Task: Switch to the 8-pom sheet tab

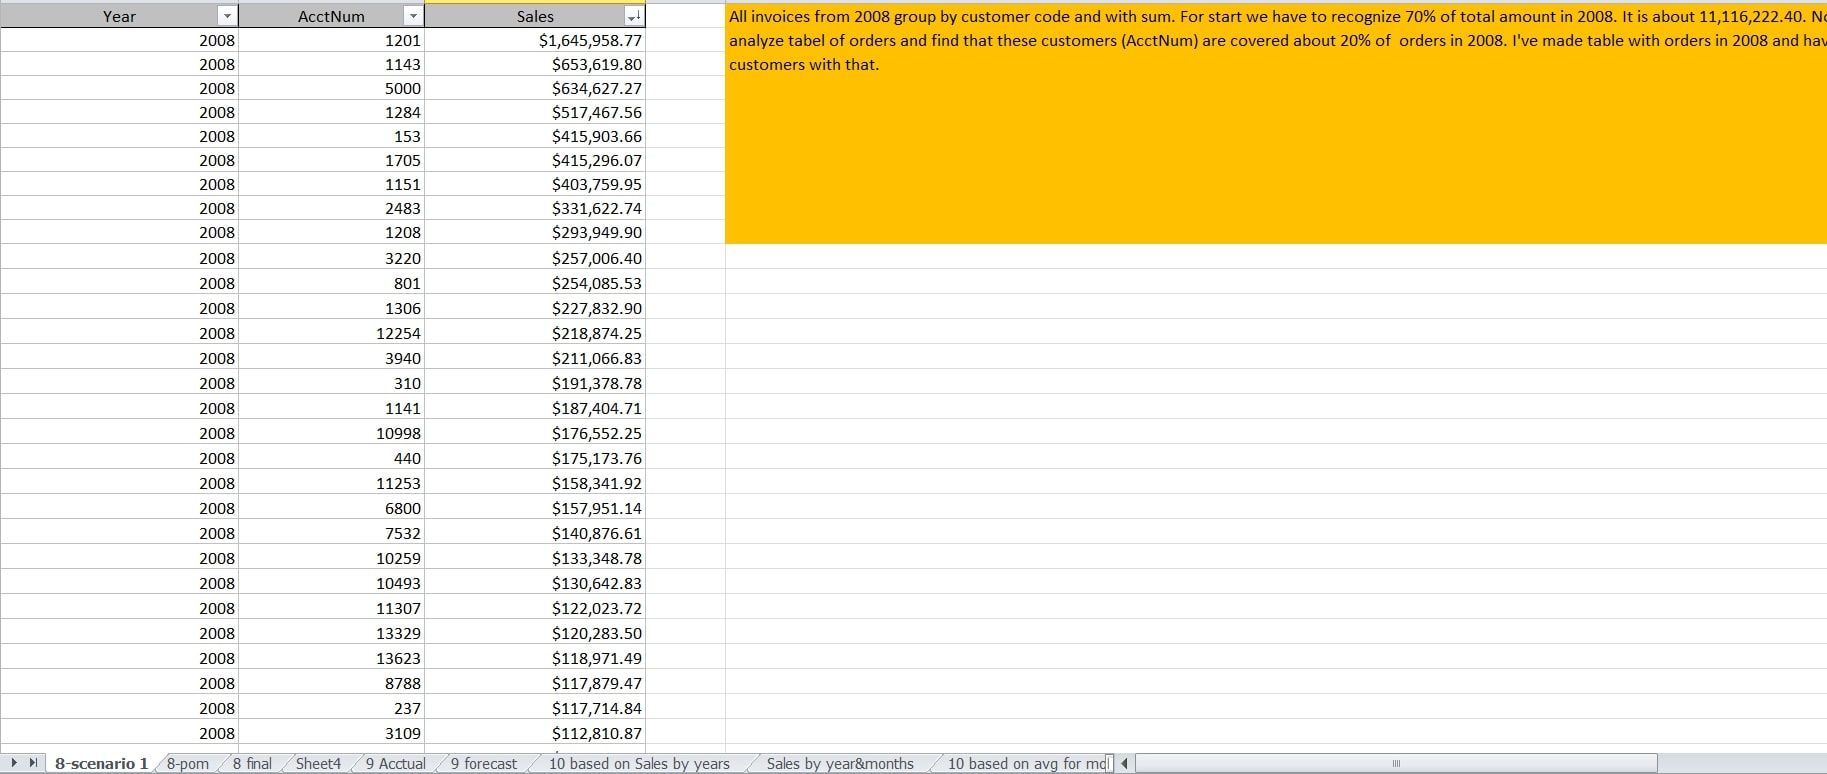Action: click(x=187, y=764)
